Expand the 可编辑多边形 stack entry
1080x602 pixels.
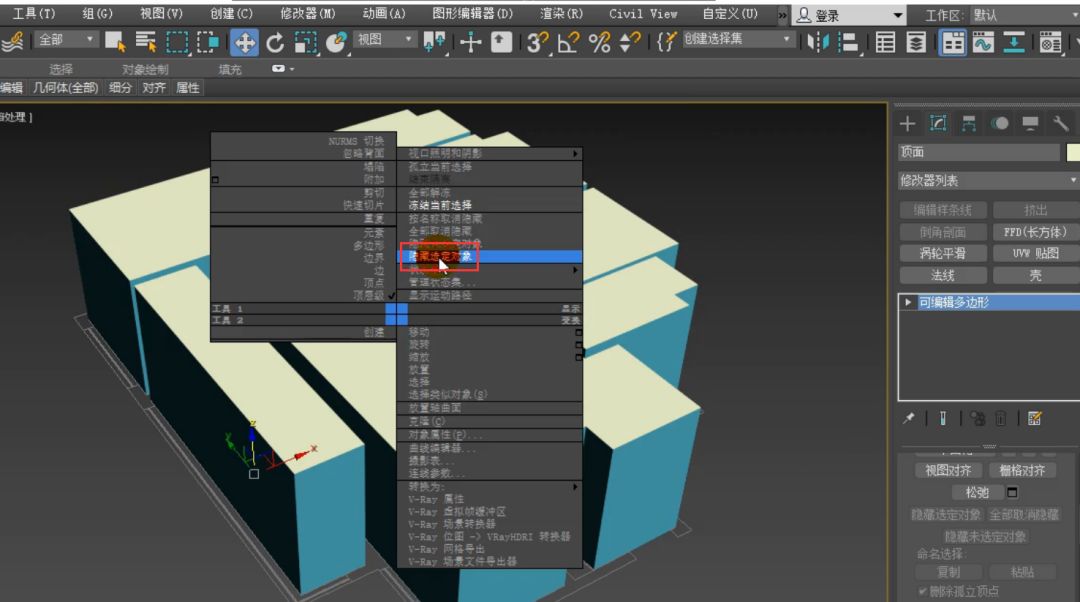pos(908,302)
